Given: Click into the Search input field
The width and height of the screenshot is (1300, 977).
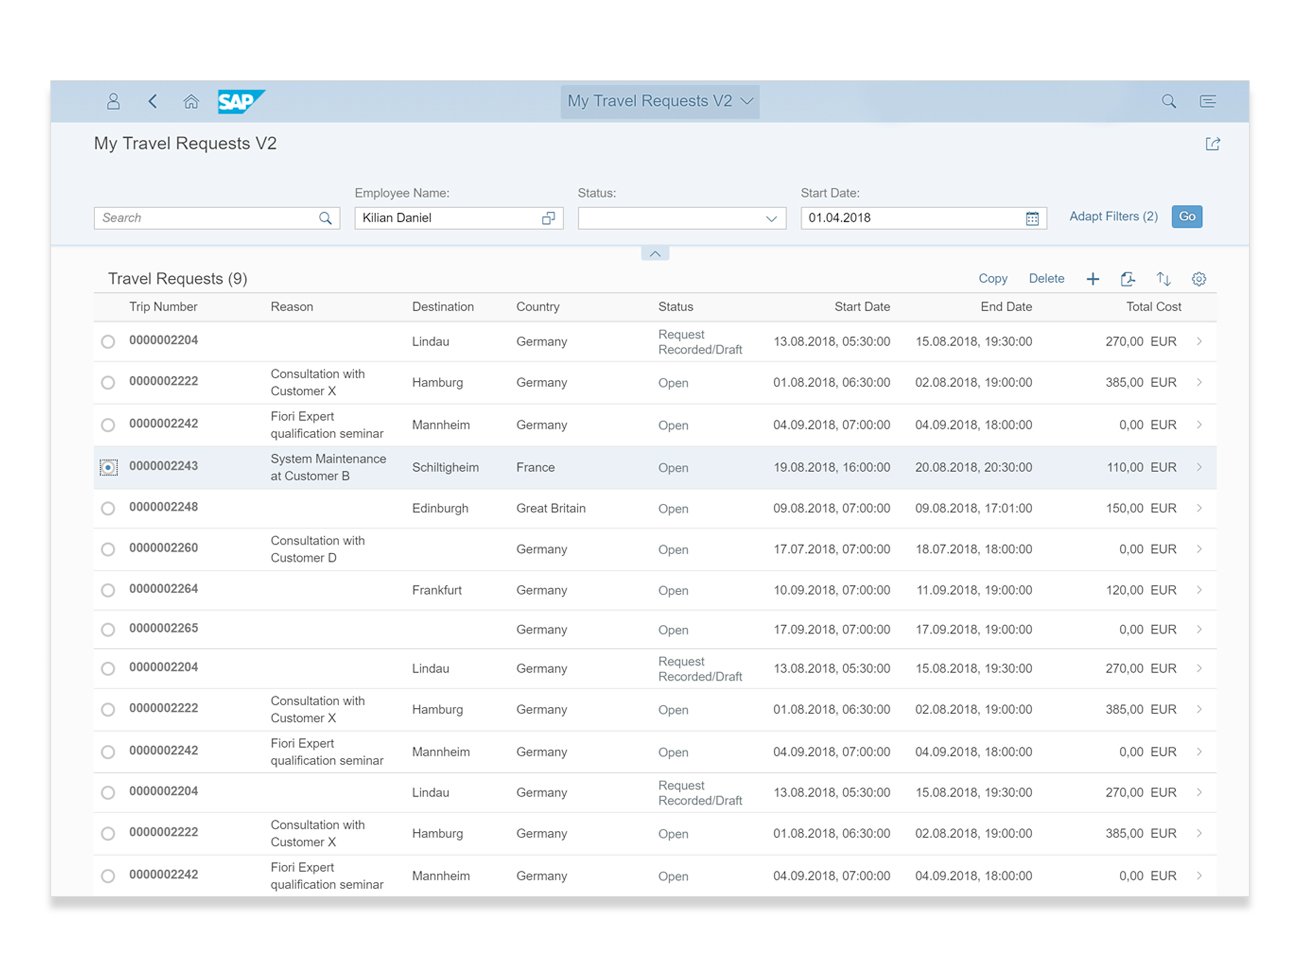Looking at the screenshot, I should 206,218.
